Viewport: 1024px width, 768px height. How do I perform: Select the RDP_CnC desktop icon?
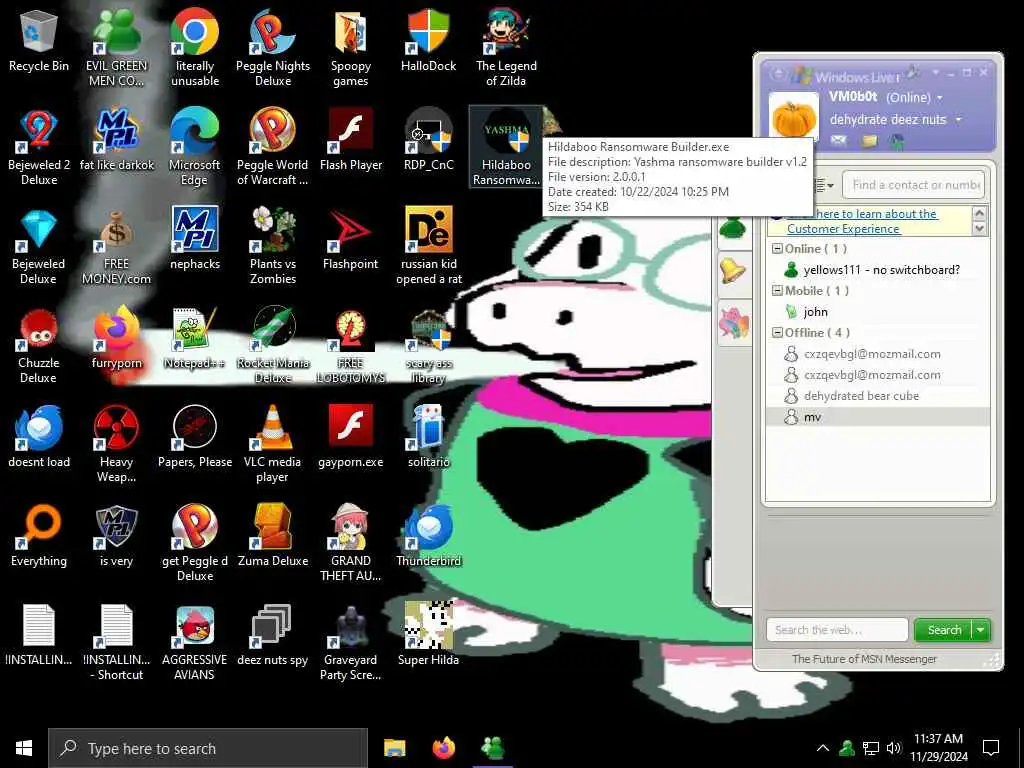[428, 138]
